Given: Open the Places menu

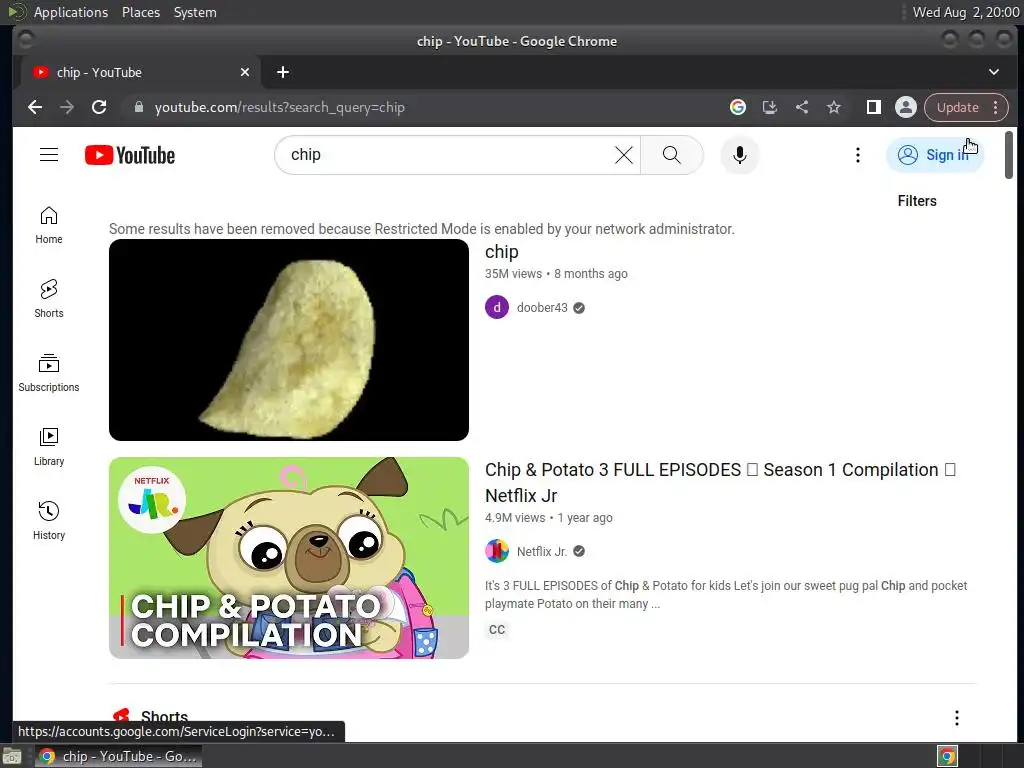Looking at the screenshot, I should [141, 12].
